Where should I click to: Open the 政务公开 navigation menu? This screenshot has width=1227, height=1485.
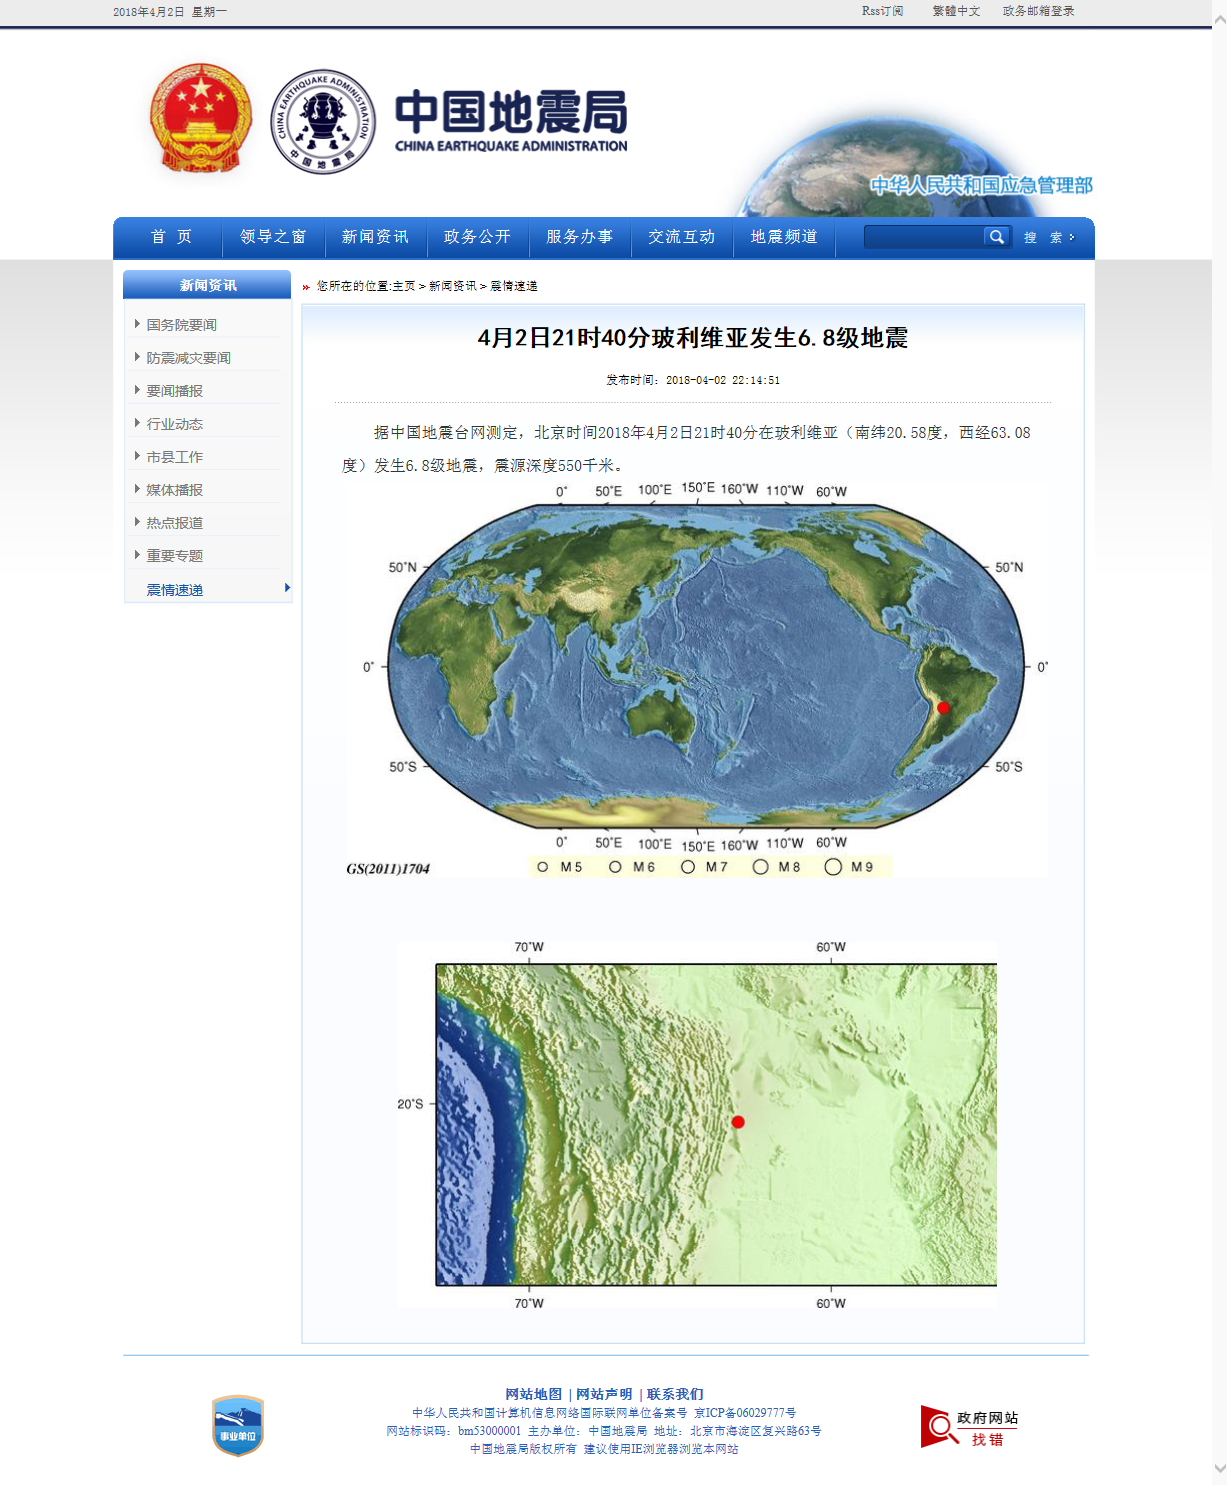point(477,238)
